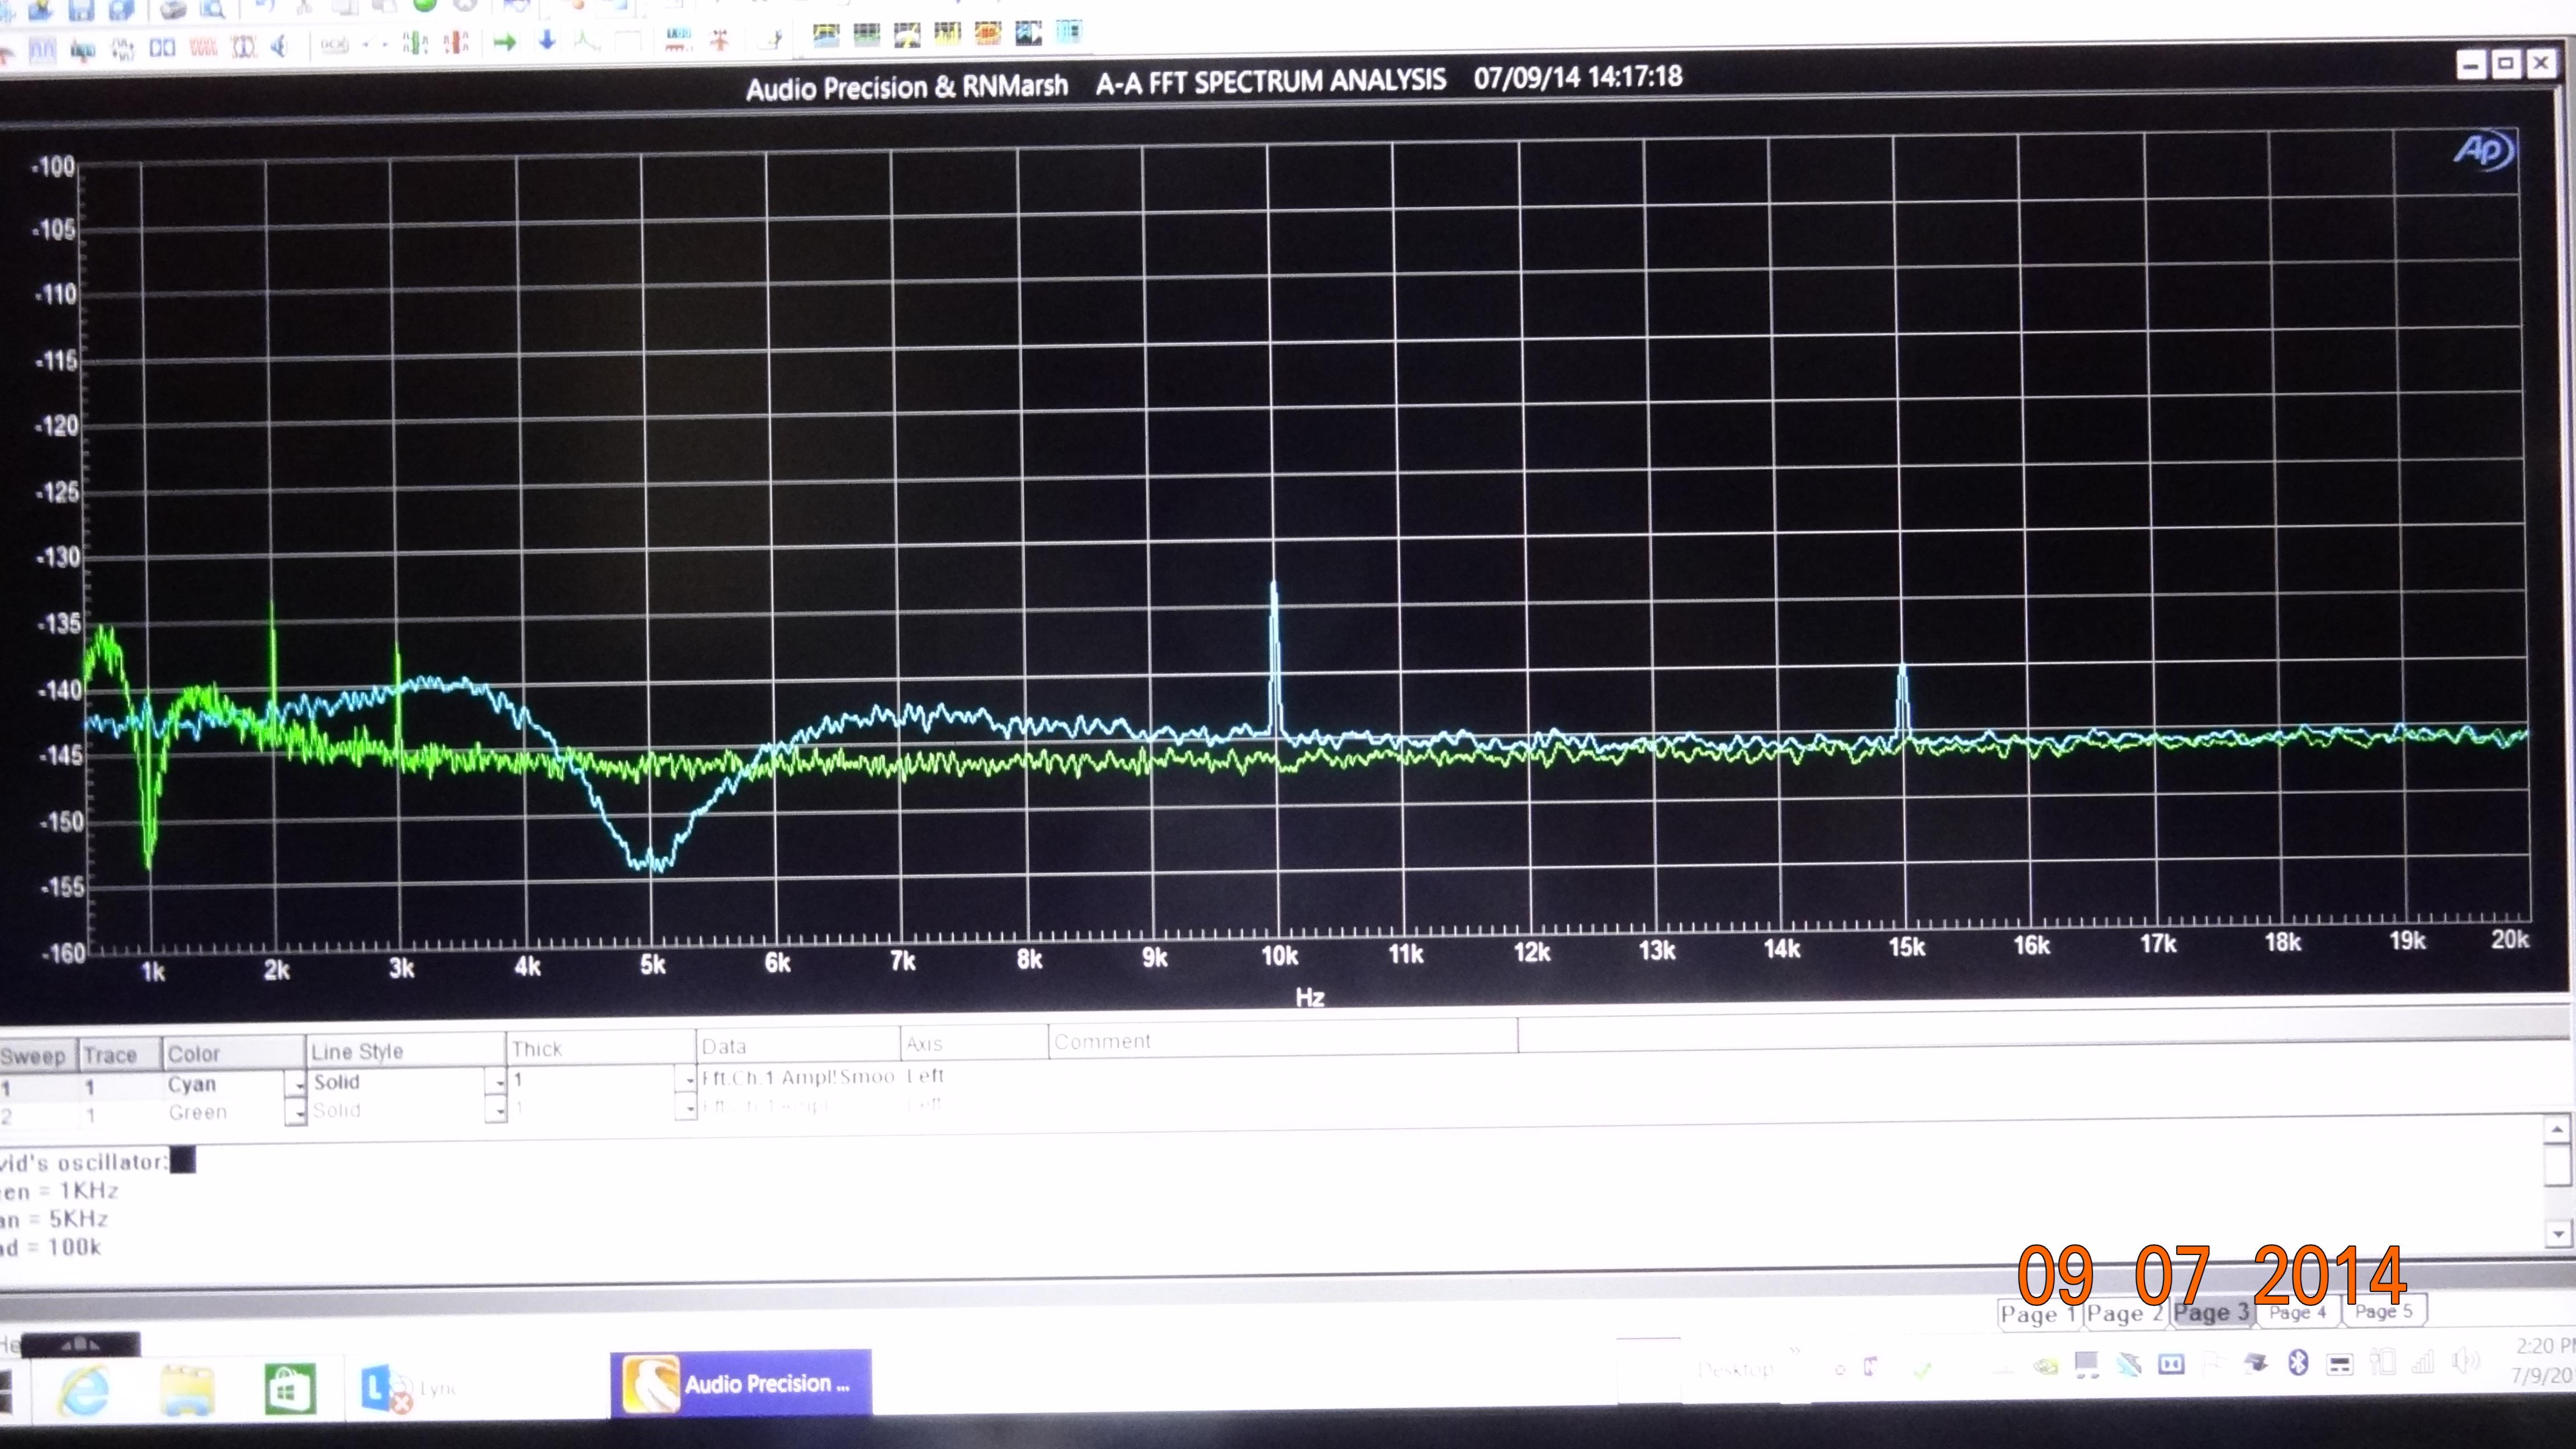Click the Bluetooth tray icon
2576x1449 pixels.
tap(2298, 1362)
